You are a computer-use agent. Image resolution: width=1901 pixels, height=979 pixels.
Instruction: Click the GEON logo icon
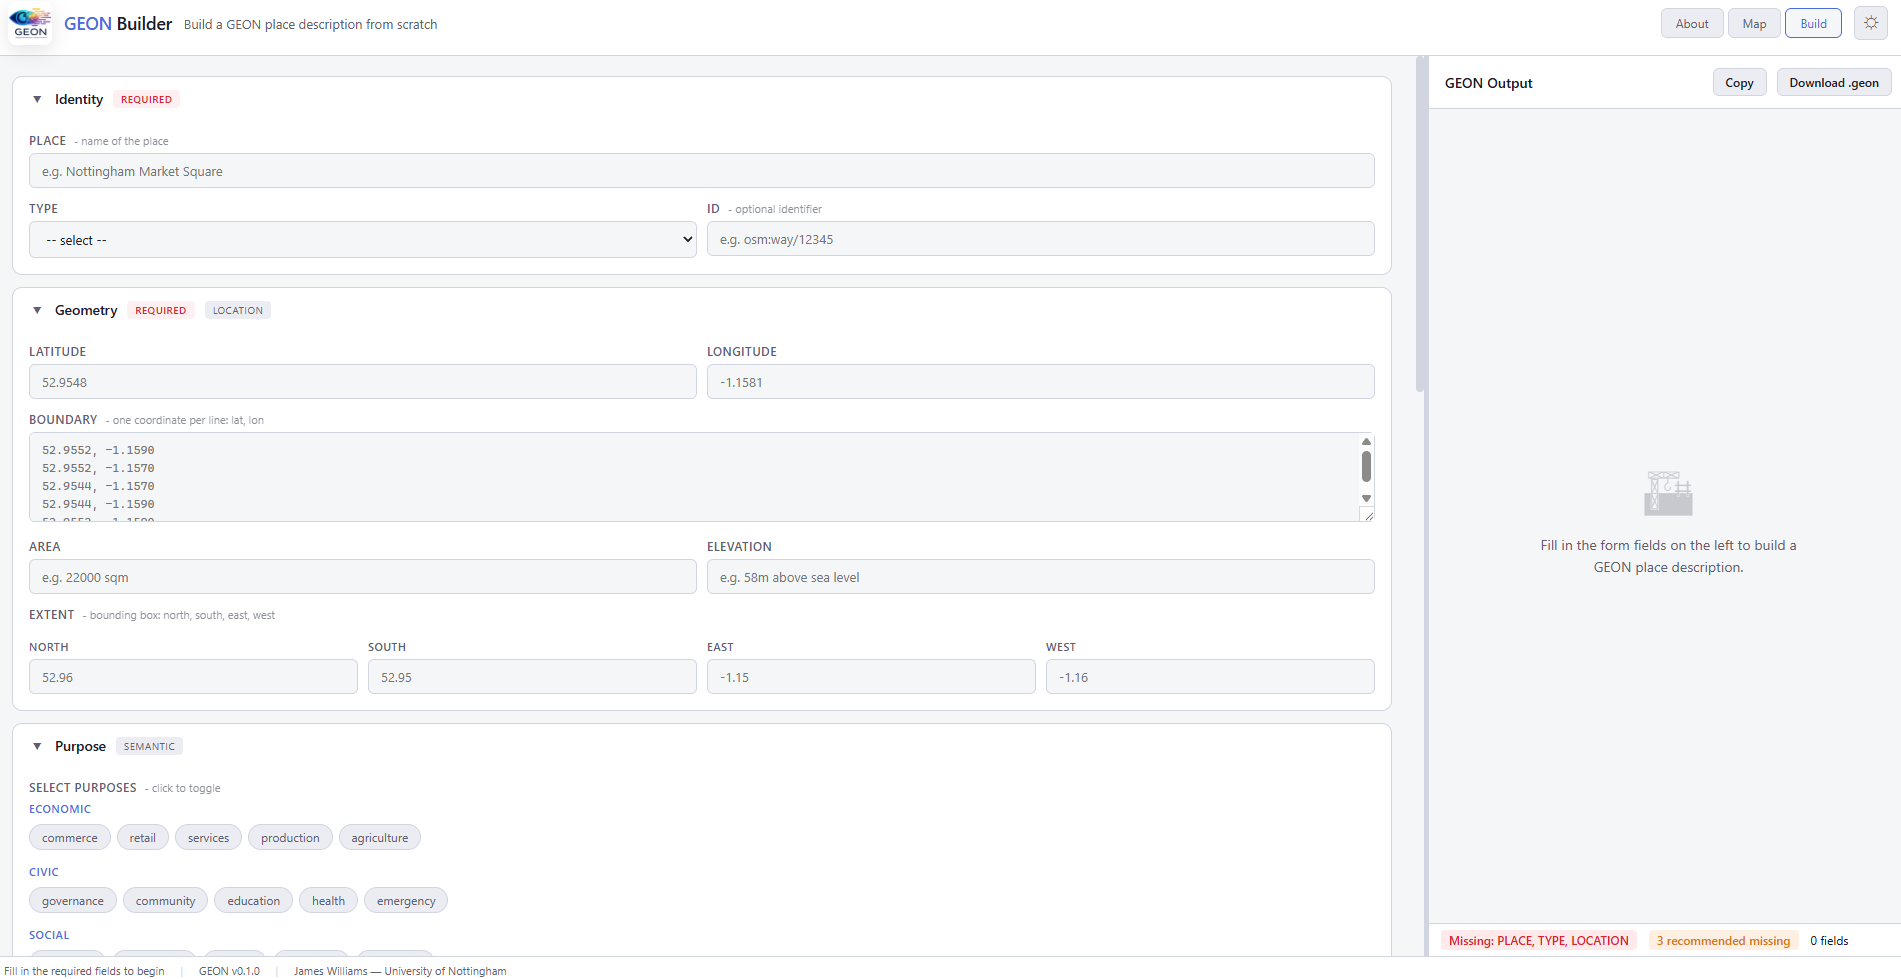30,23
